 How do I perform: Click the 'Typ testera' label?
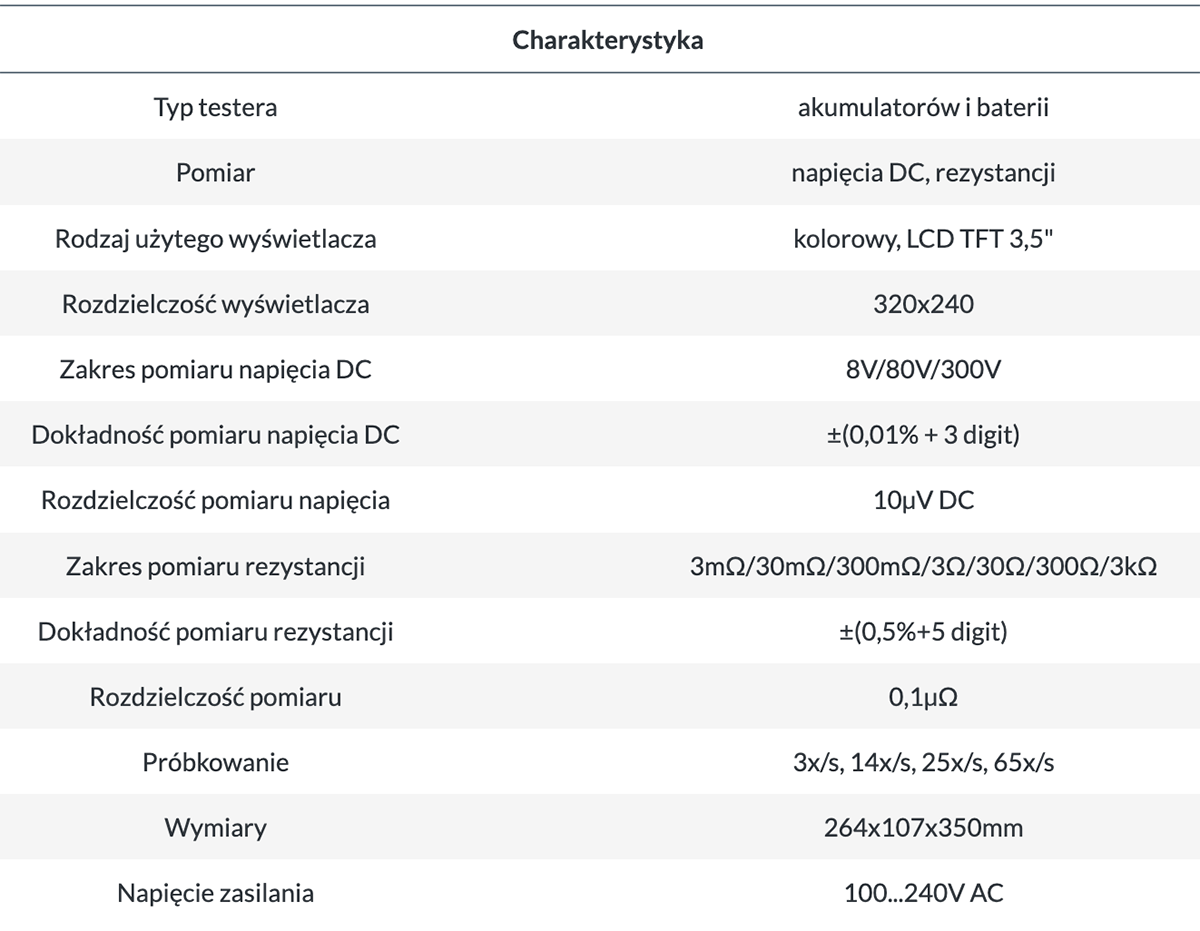[x=215, y=107]
